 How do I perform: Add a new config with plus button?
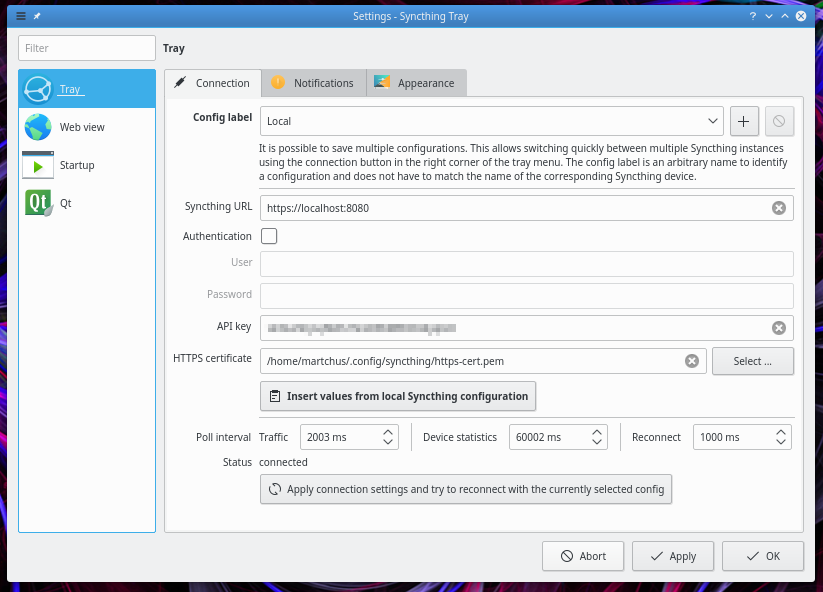(x=743, y=121)
